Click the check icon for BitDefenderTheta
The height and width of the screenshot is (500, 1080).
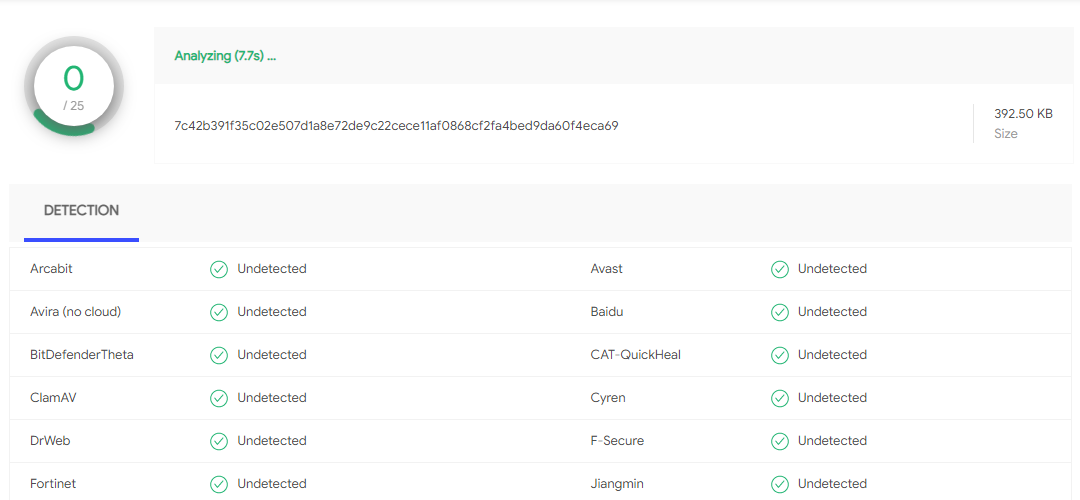point(219,355)
